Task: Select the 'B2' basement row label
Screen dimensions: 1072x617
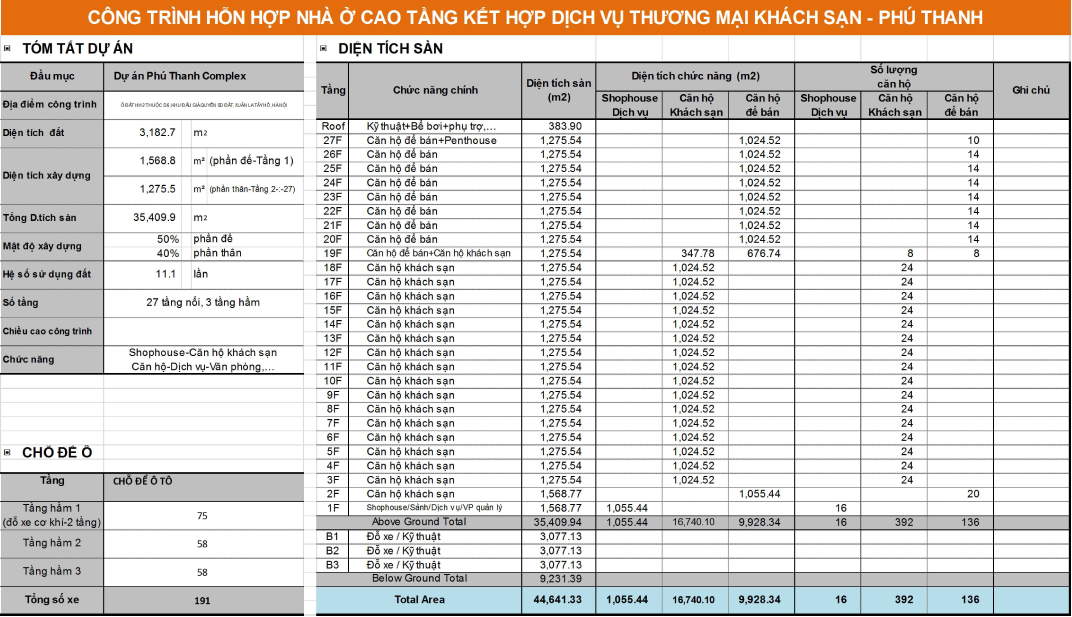Action: 332,551
